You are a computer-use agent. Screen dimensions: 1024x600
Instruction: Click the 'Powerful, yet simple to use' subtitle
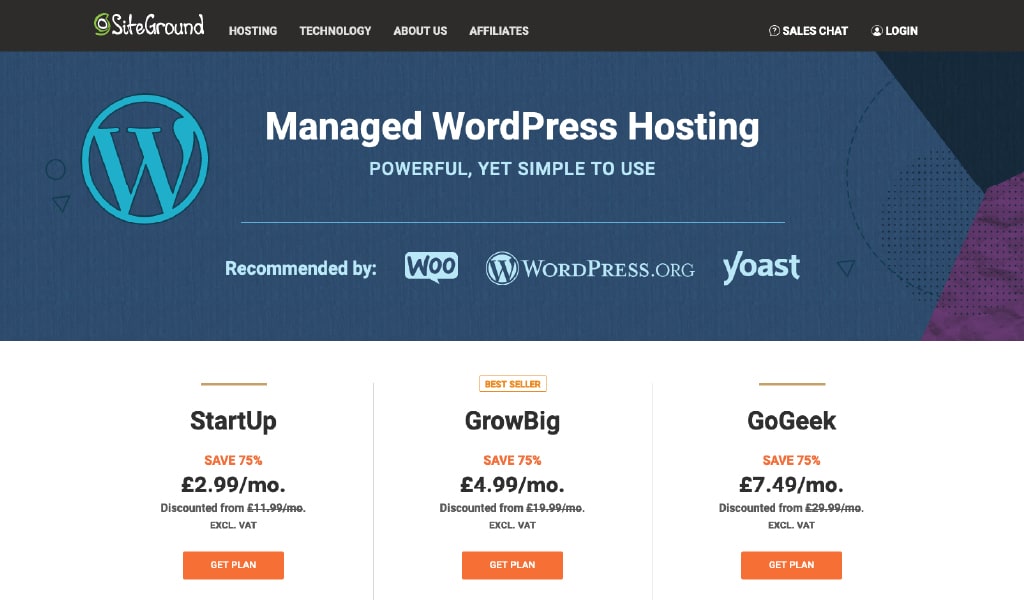pyautogui.click(x=512, y=168)
